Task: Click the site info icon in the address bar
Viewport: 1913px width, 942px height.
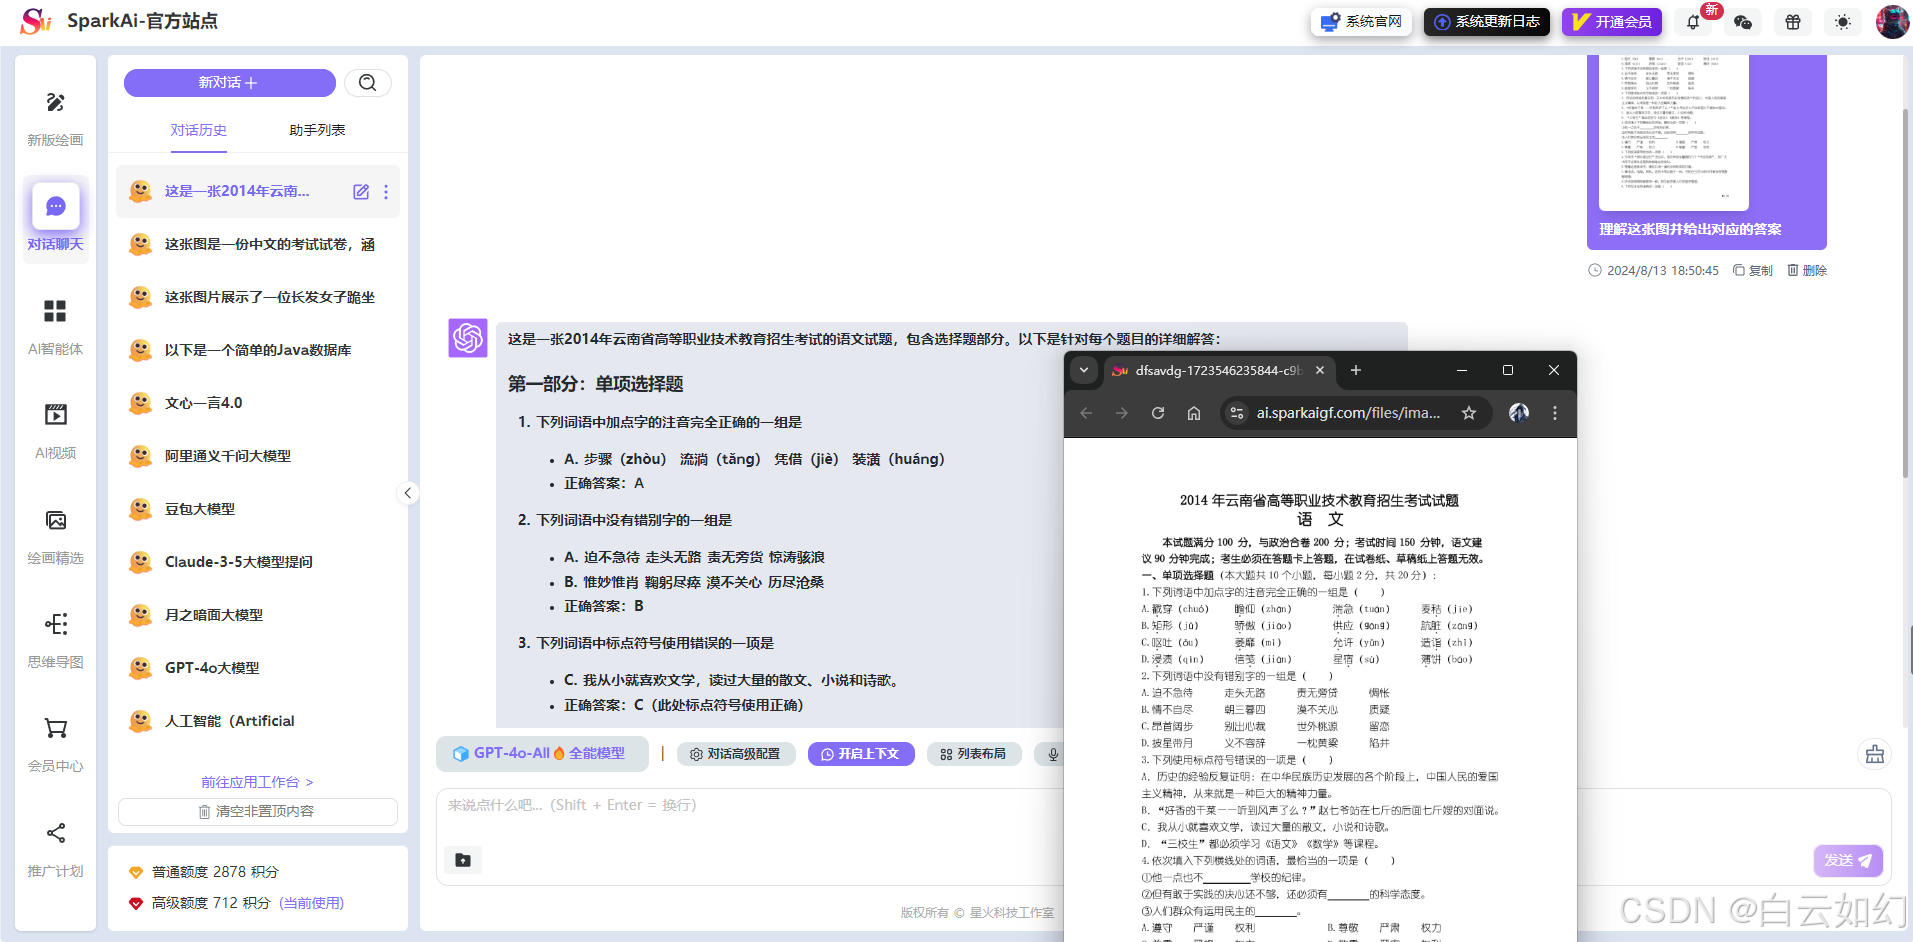Action: (x=1237, y=413)
